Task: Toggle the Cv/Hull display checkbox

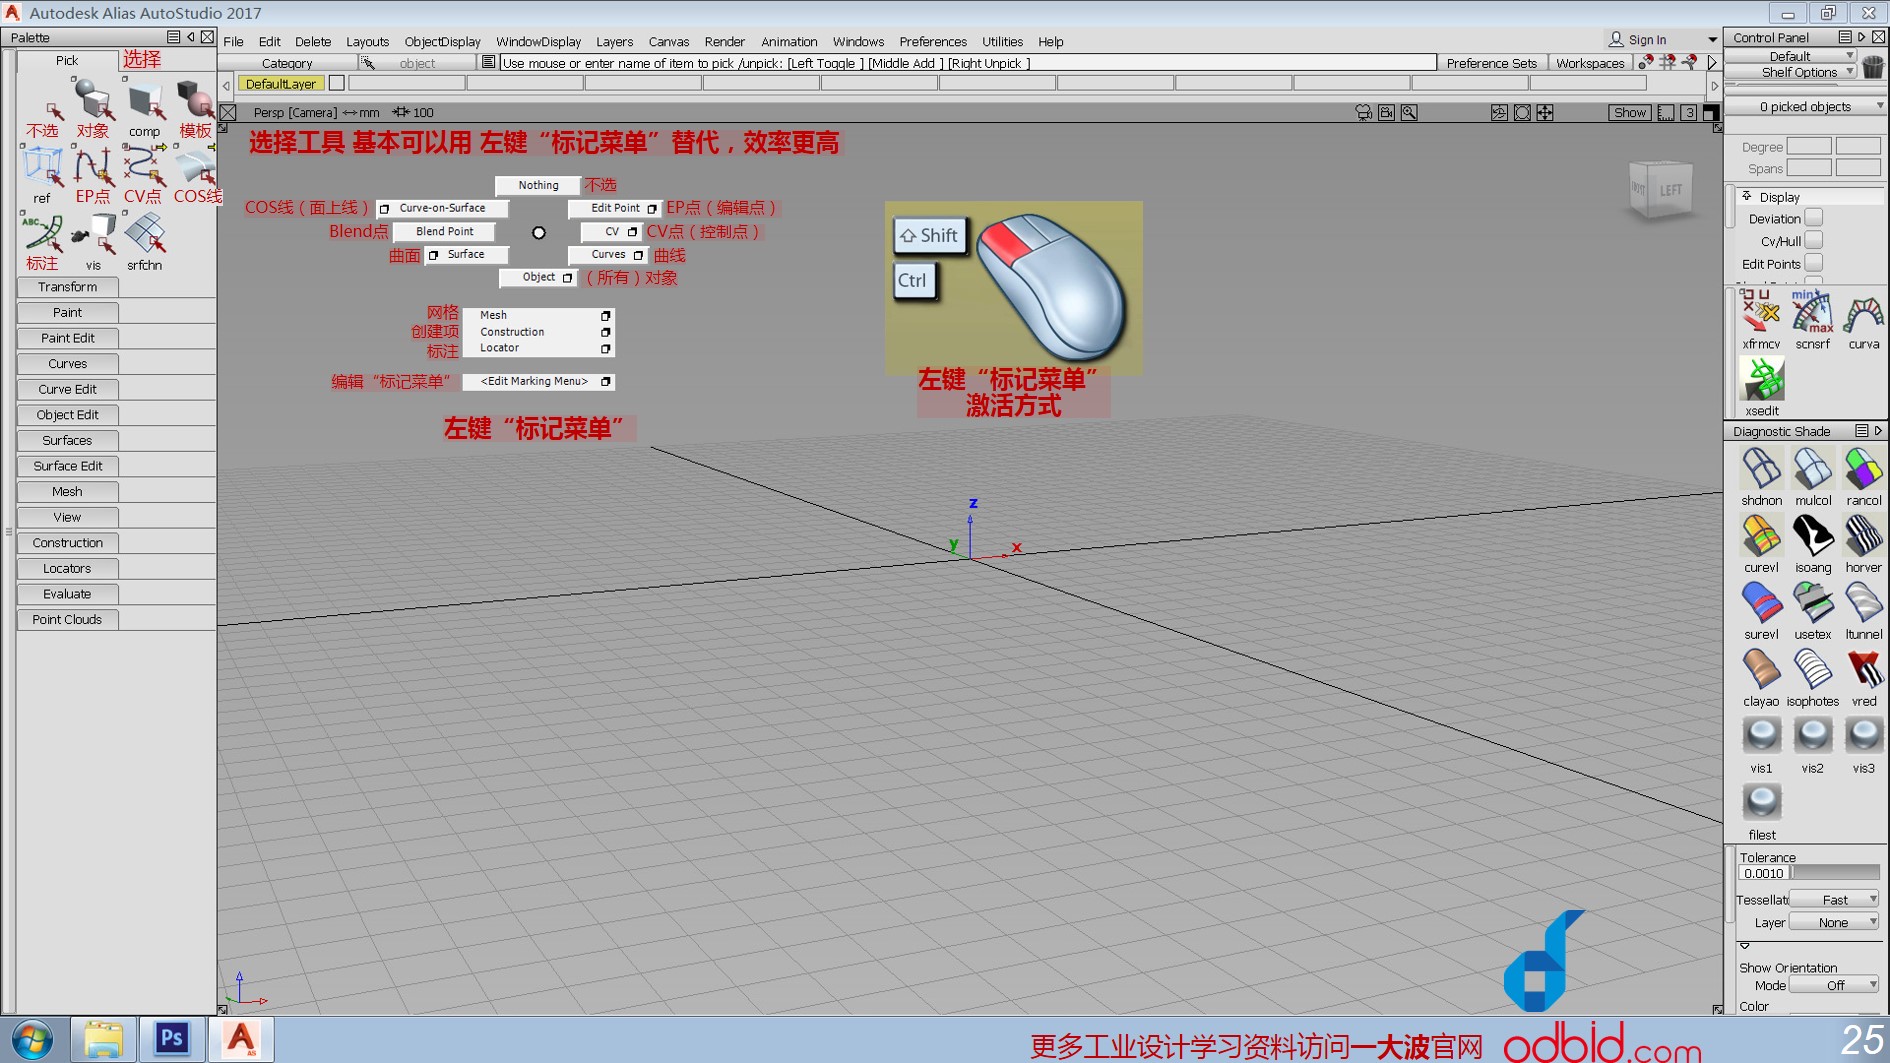Action: [x=1813, y=241]
